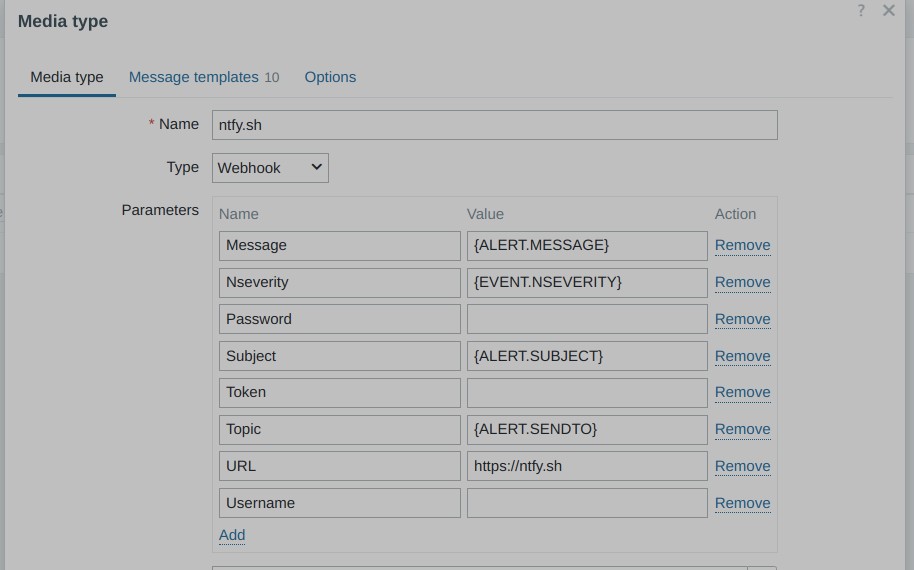Click the {ALERT.SENDTO} value field
The image size is (914, 570).
587,430
